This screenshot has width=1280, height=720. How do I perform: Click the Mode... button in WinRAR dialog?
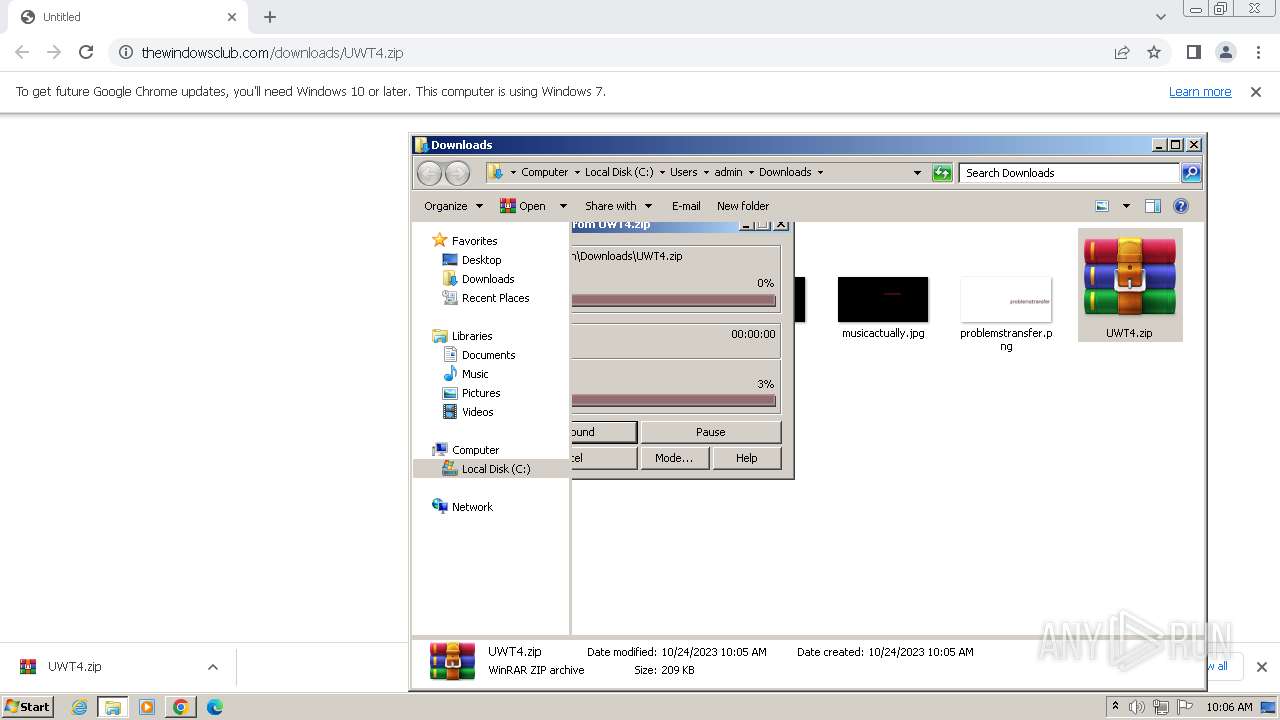tap(674, 458)
